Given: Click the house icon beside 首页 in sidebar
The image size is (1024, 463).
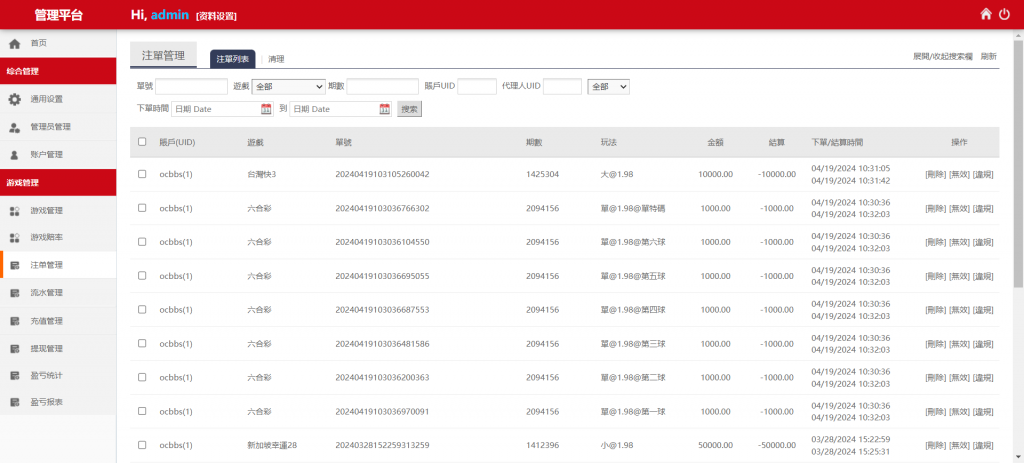Looking at the screenshot, I should pos(14,44).
